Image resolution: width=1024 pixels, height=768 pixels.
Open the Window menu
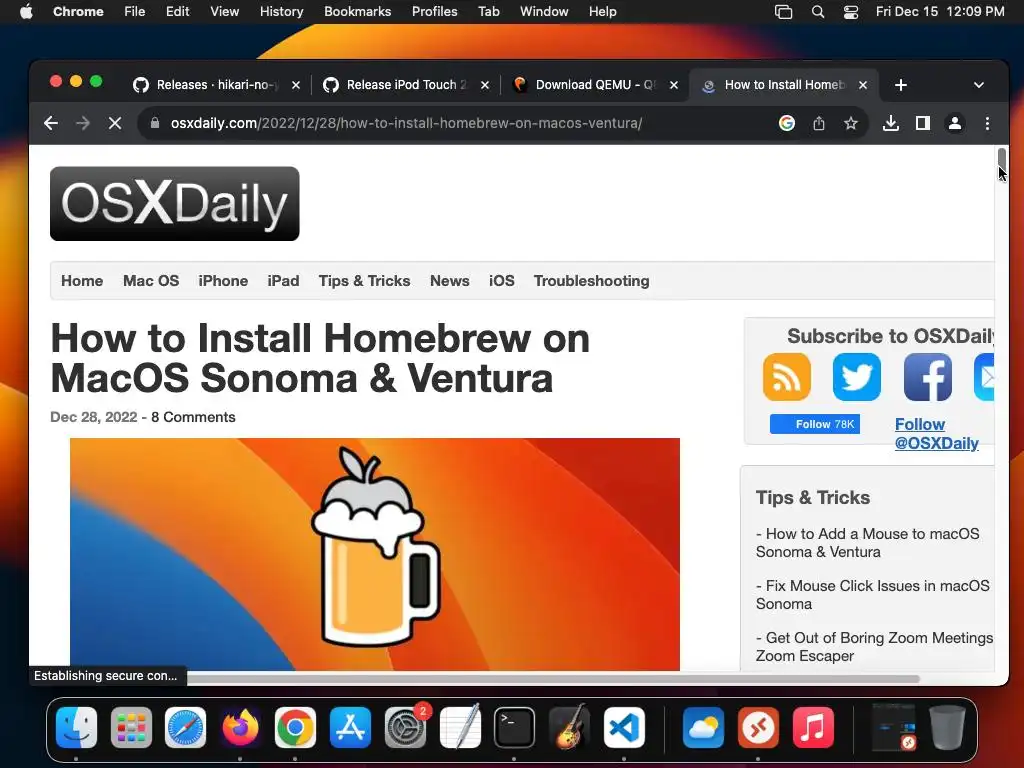coord(544,12)
